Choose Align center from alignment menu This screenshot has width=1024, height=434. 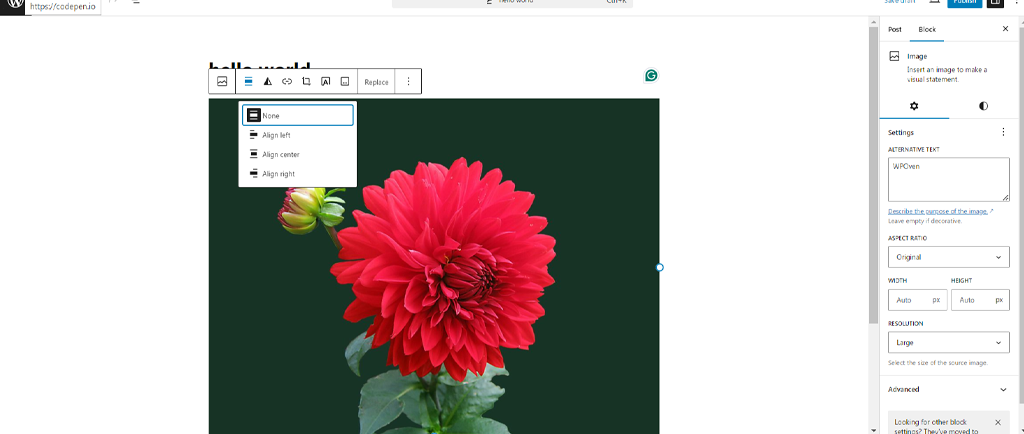point(298,155)
